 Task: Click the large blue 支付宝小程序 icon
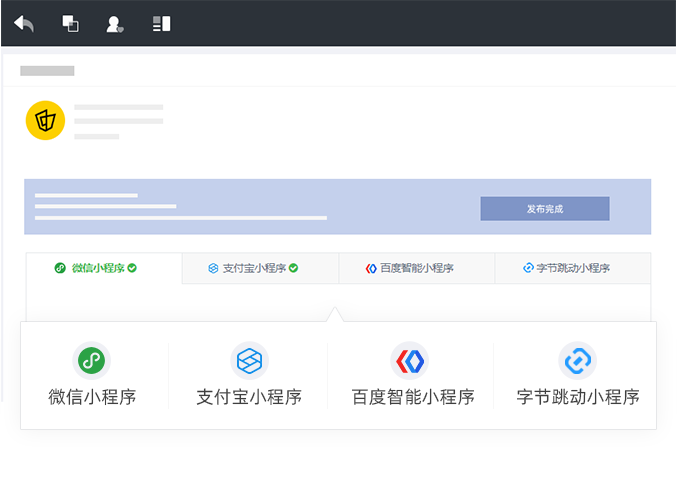pos(249,359)
